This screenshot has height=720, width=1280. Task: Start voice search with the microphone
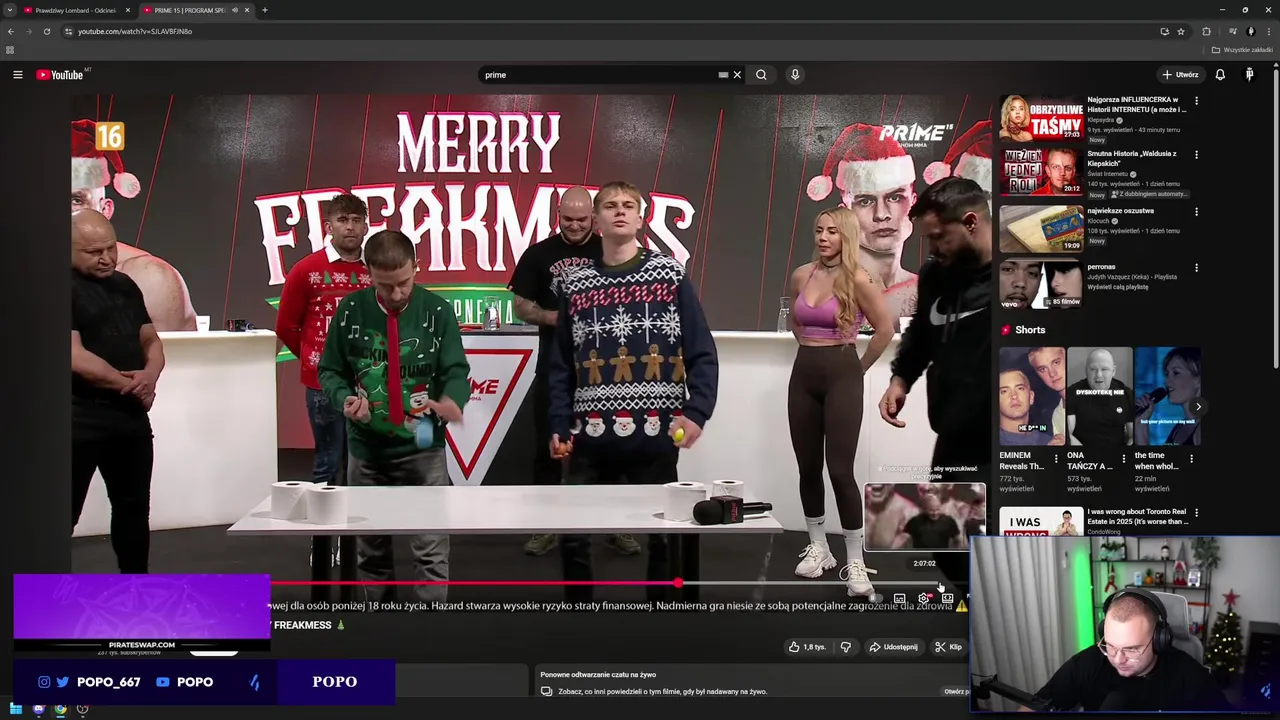click(x=795, y=75)
